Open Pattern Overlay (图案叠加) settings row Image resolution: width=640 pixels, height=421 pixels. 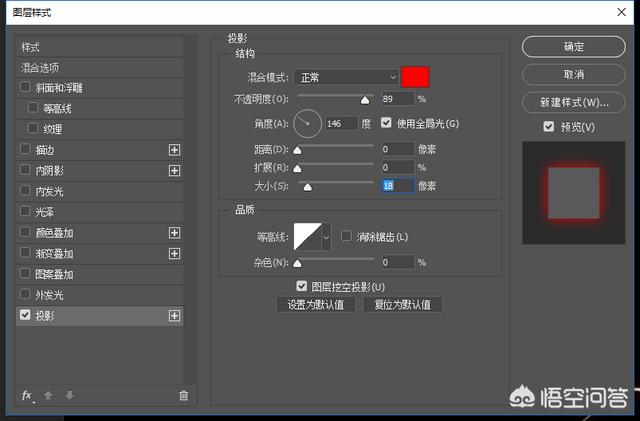point(100,274)
